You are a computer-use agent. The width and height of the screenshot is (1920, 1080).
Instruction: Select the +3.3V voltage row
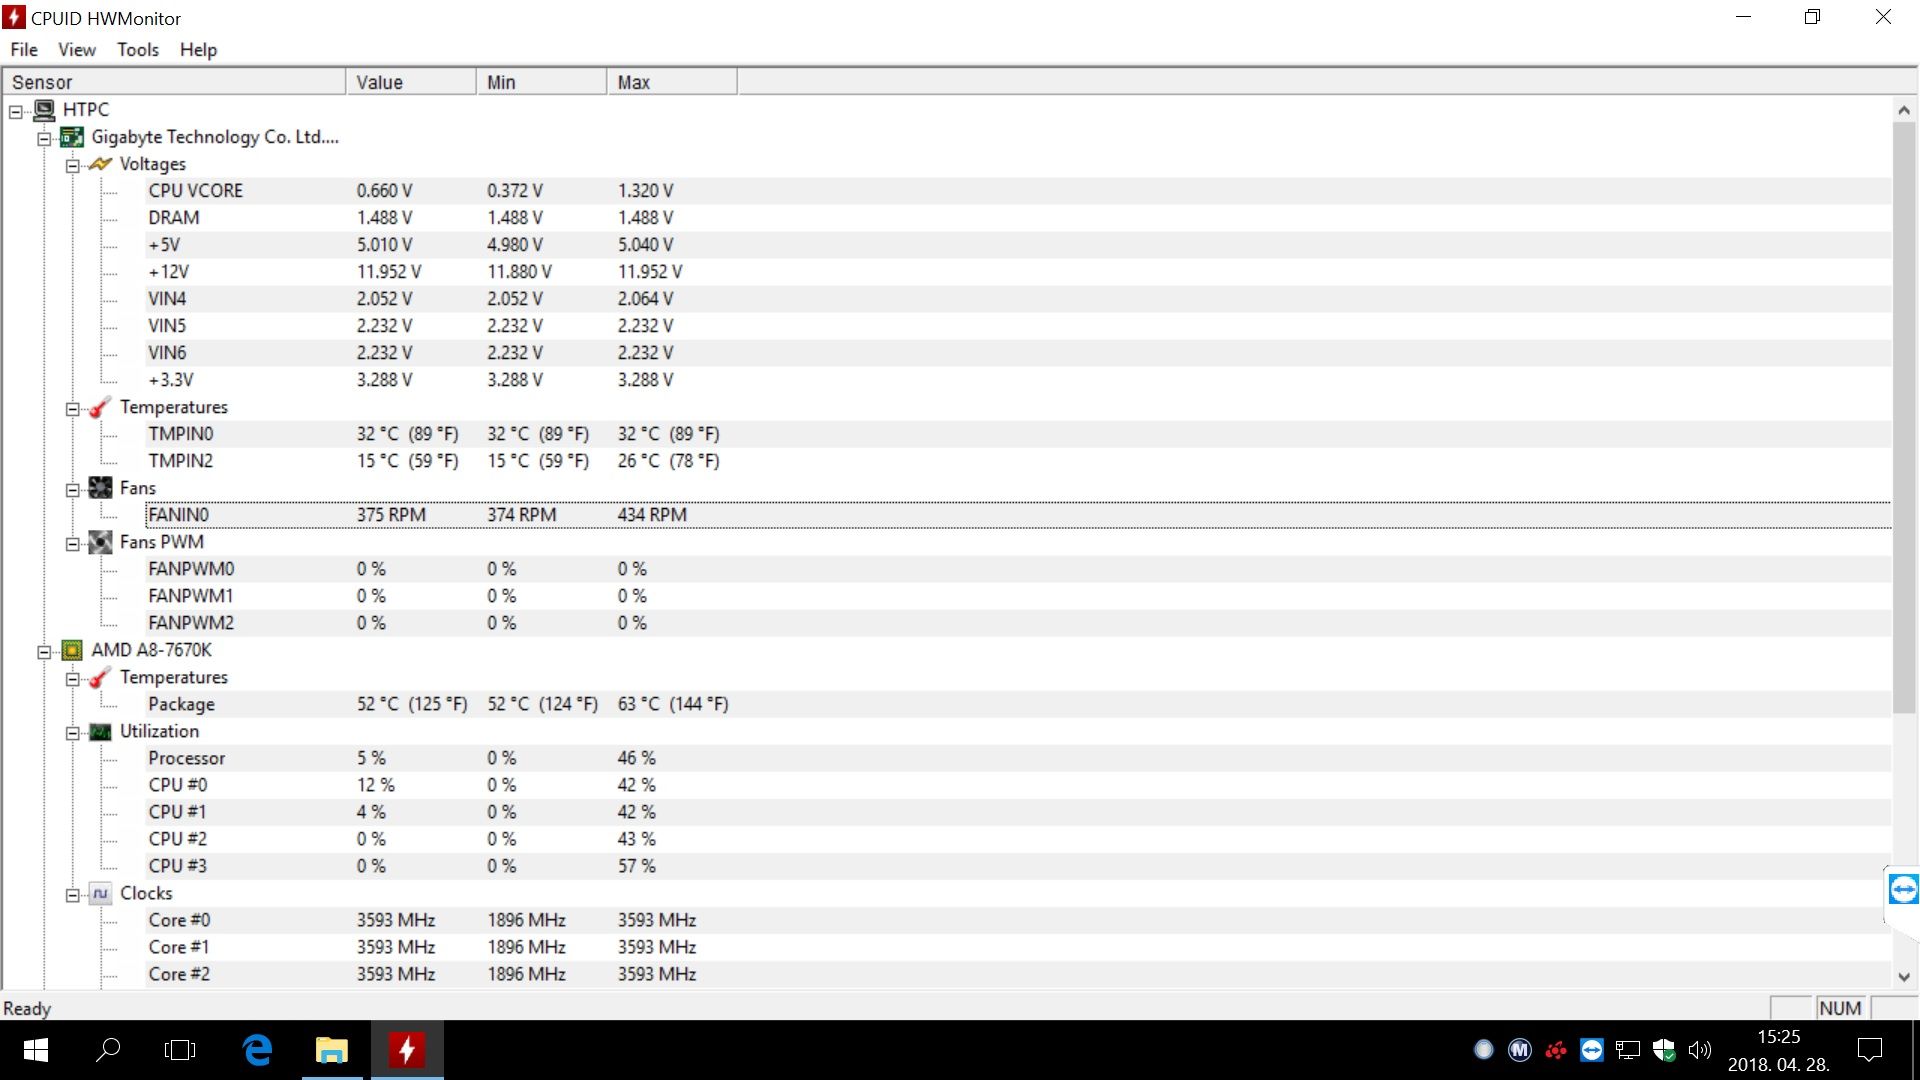[1018, 380]
